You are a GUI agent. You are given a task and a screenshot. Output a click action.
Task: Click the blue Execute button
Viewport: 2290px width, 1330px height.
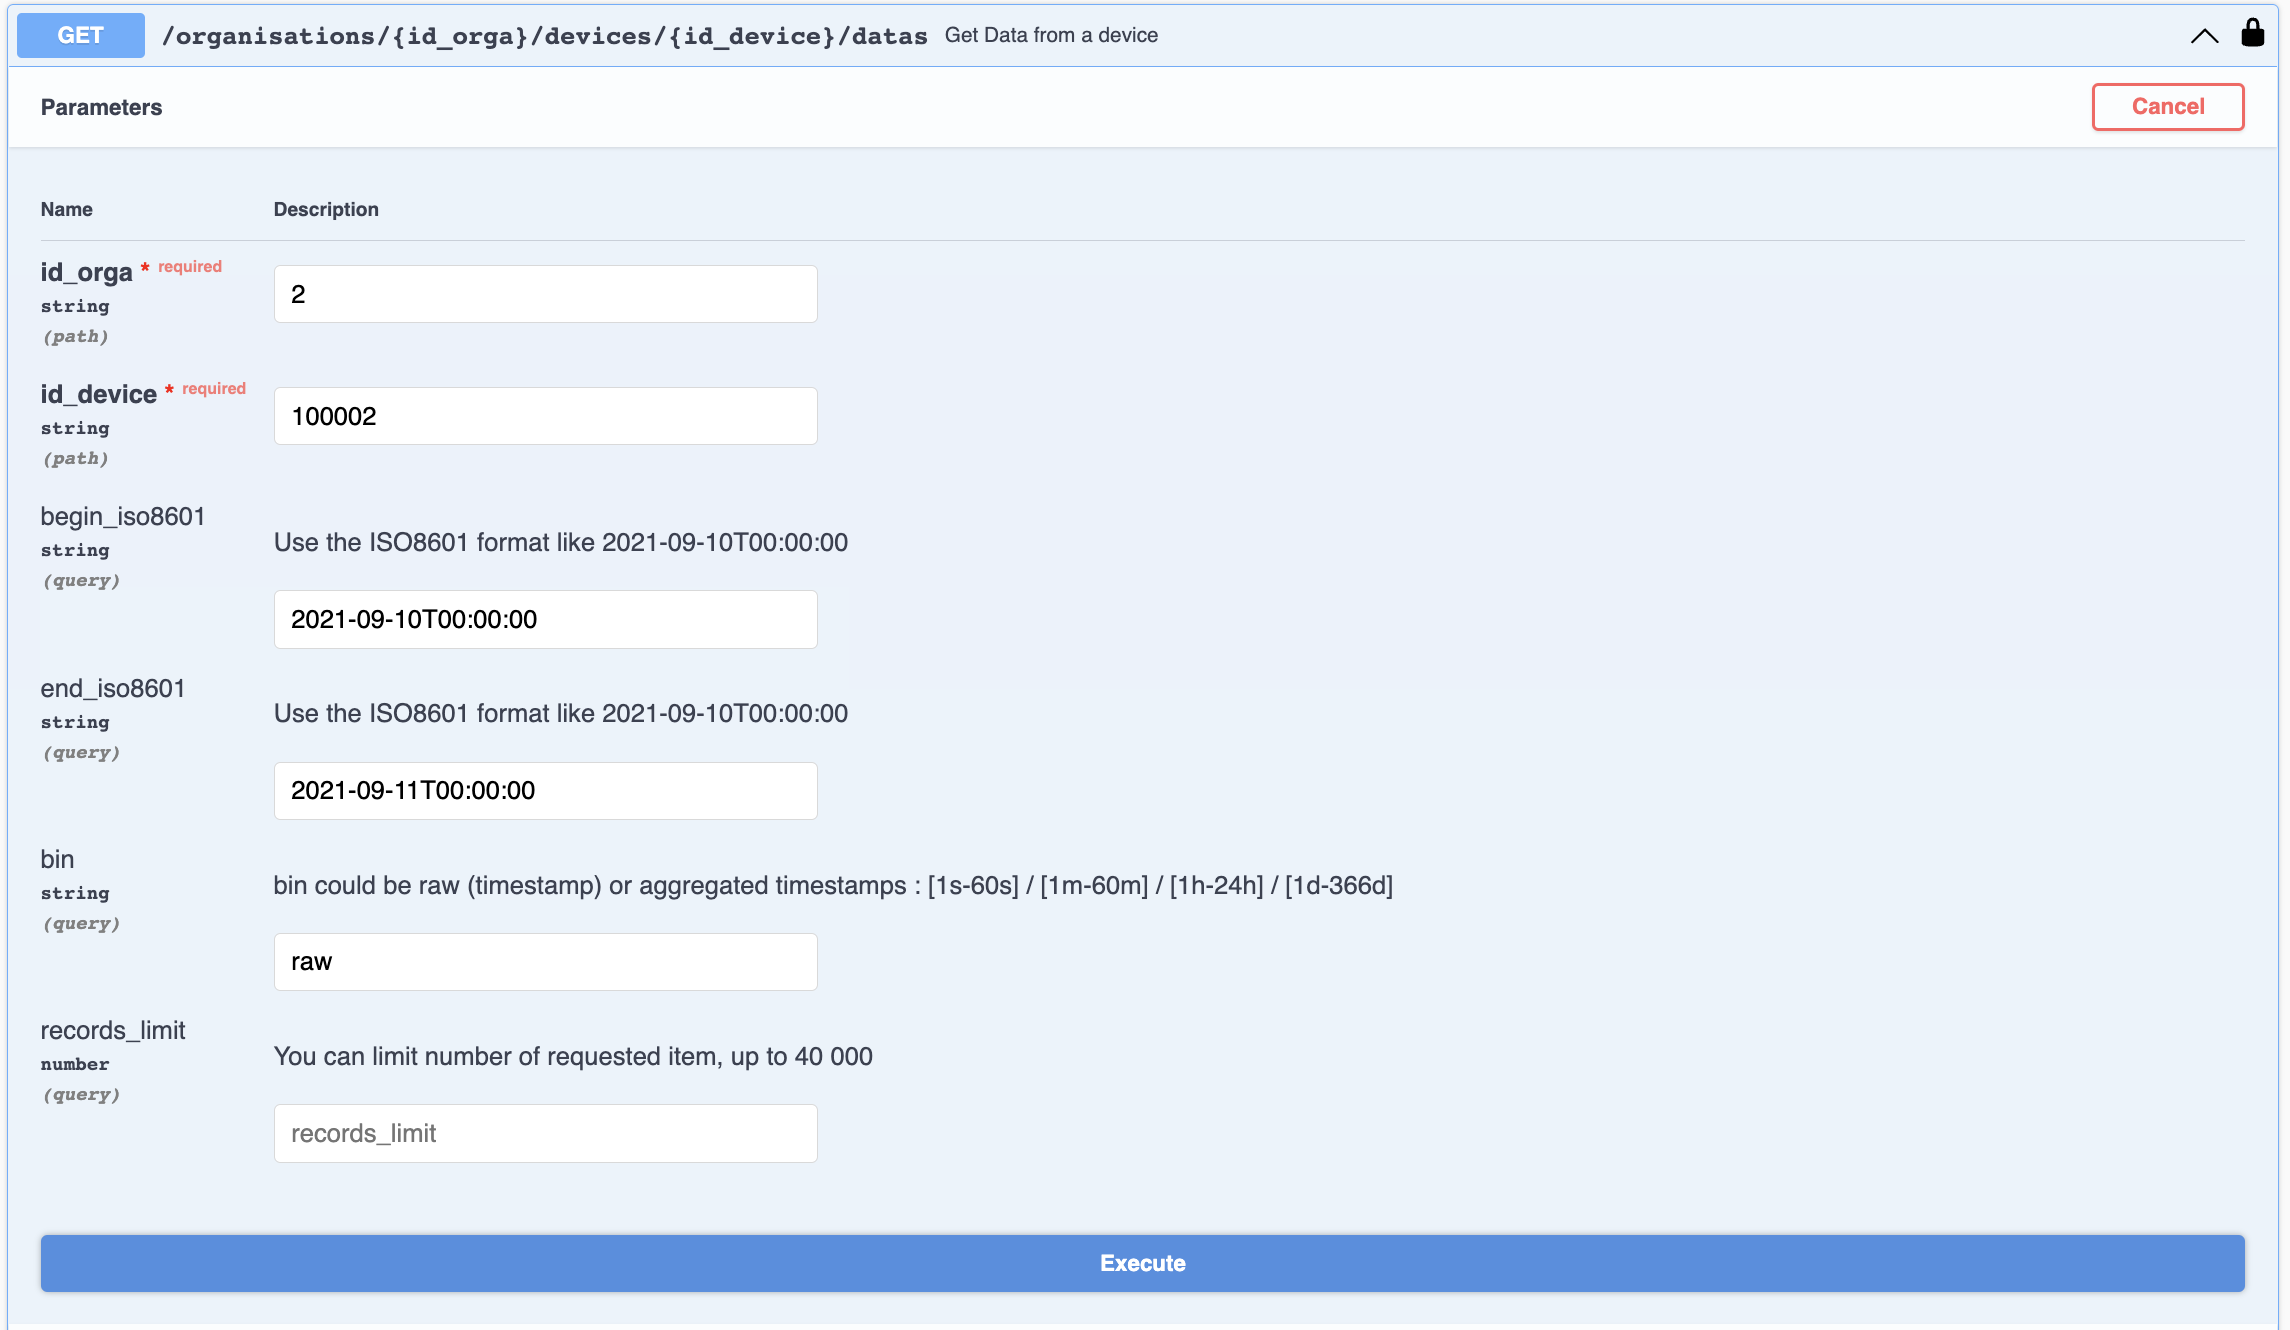(x=1142, y=1263)
